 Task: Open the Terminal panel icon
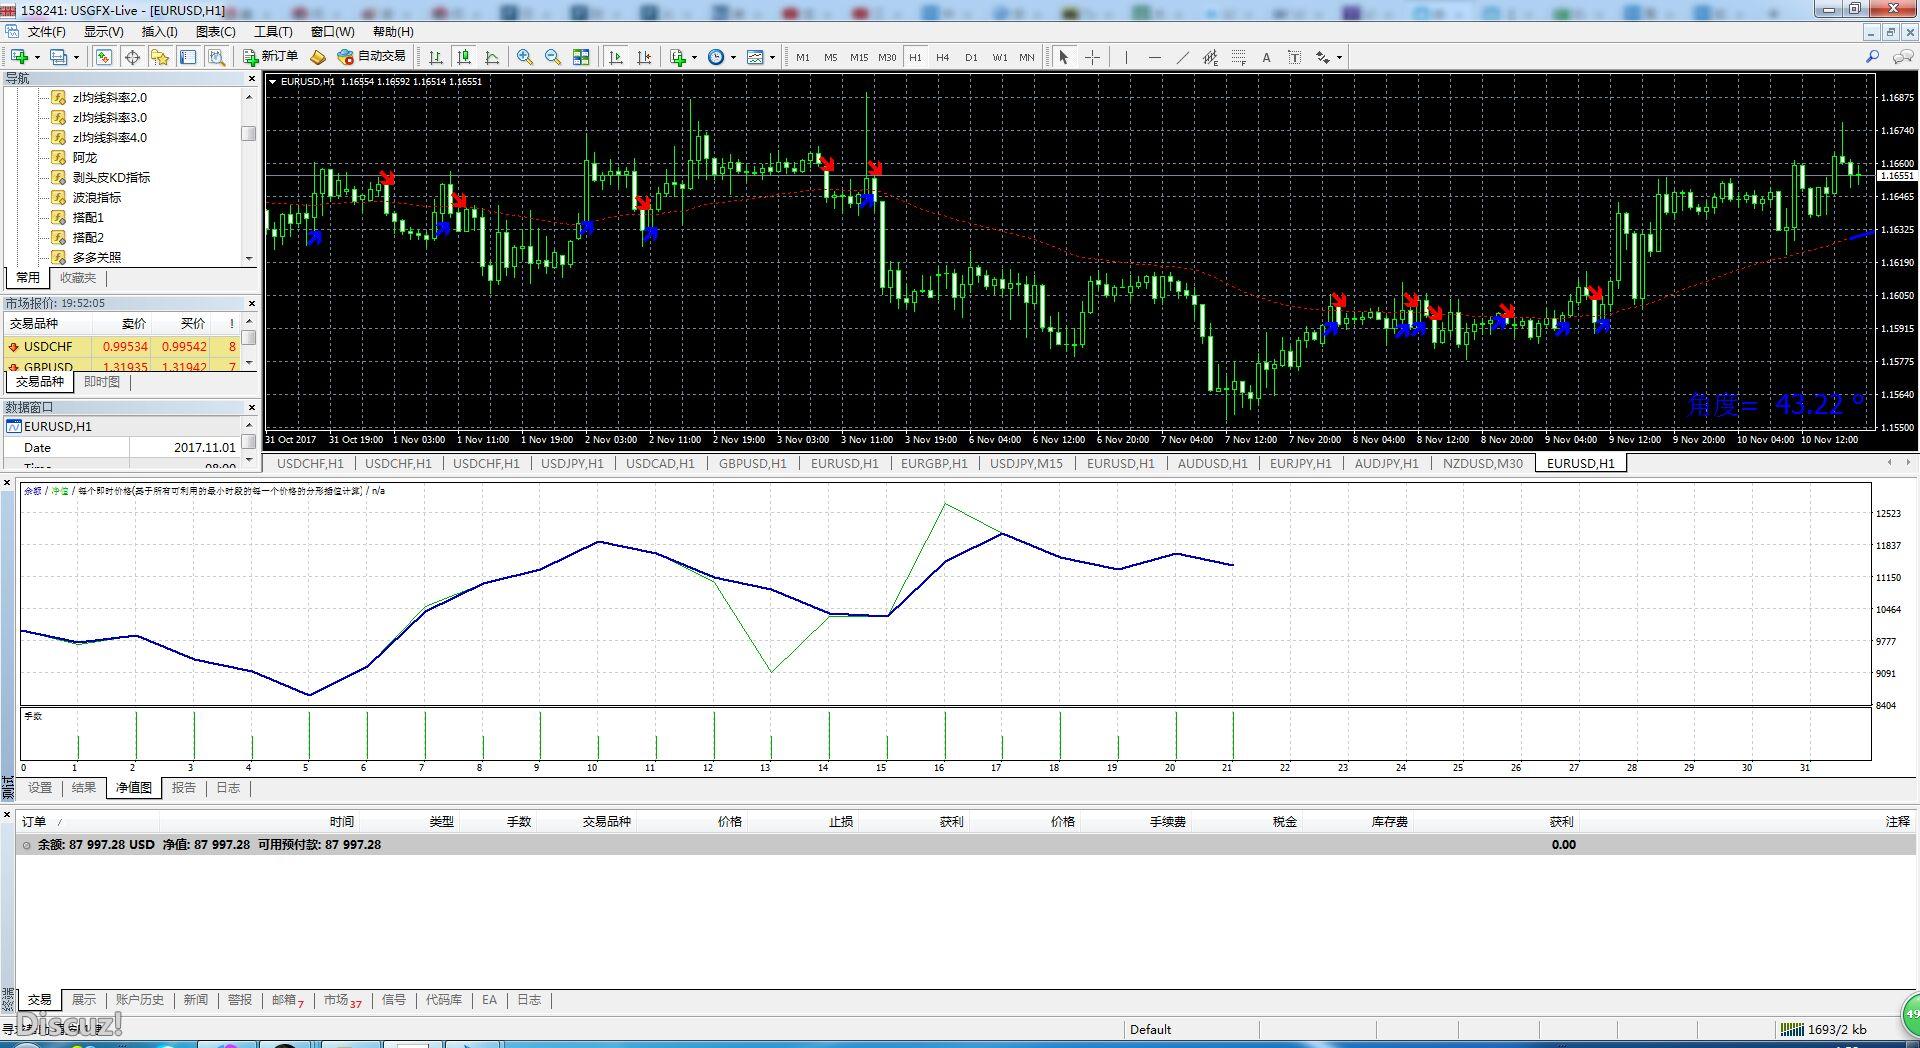click(188, 57)
